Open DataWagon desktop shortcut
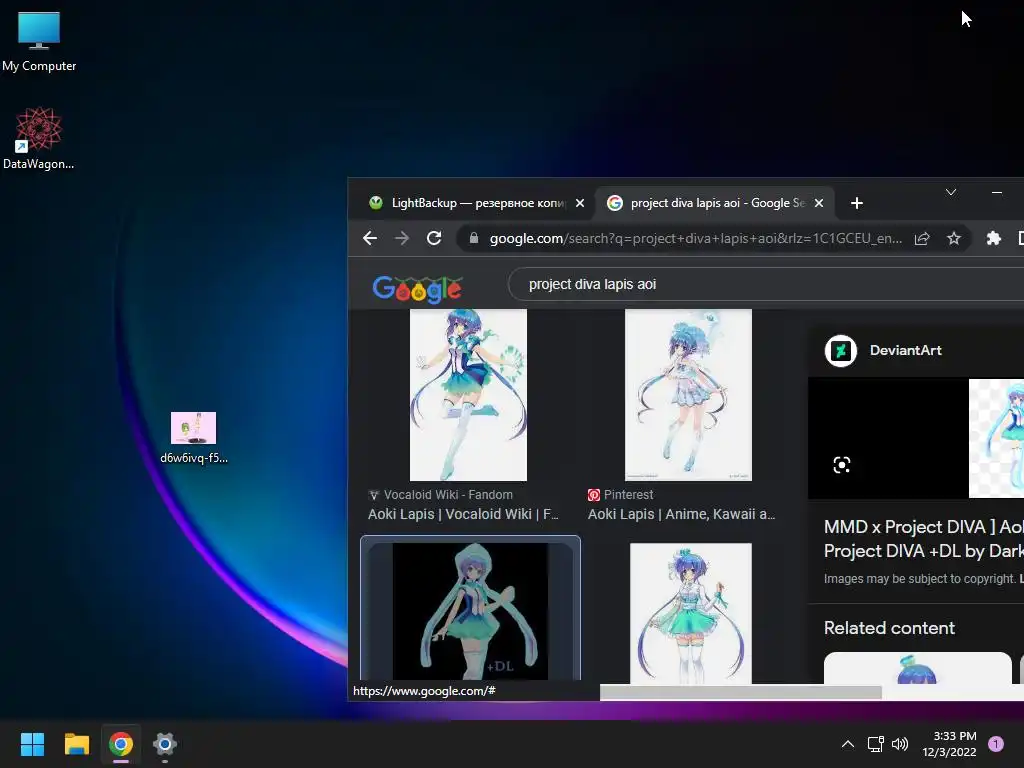This screenshot has width=1024, height=768. coord(39,138)
